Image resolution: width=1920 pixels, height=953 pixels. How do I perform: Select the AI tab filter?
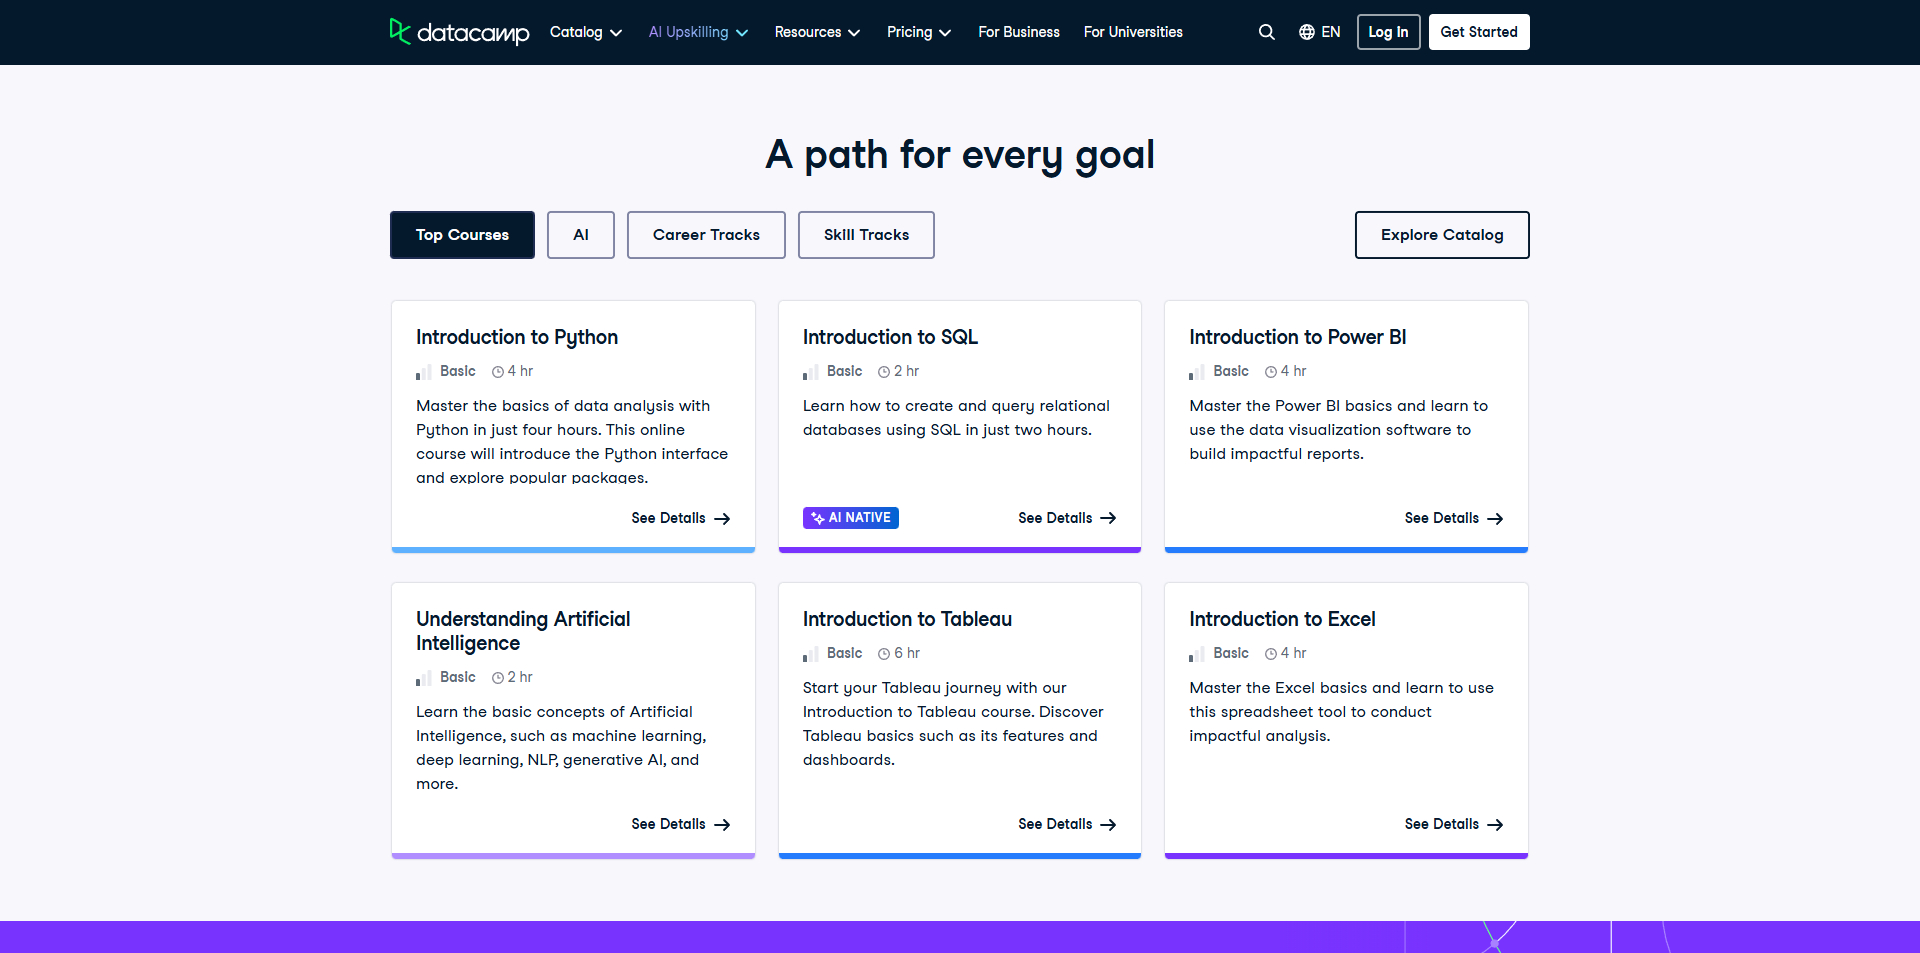(581, 235)
